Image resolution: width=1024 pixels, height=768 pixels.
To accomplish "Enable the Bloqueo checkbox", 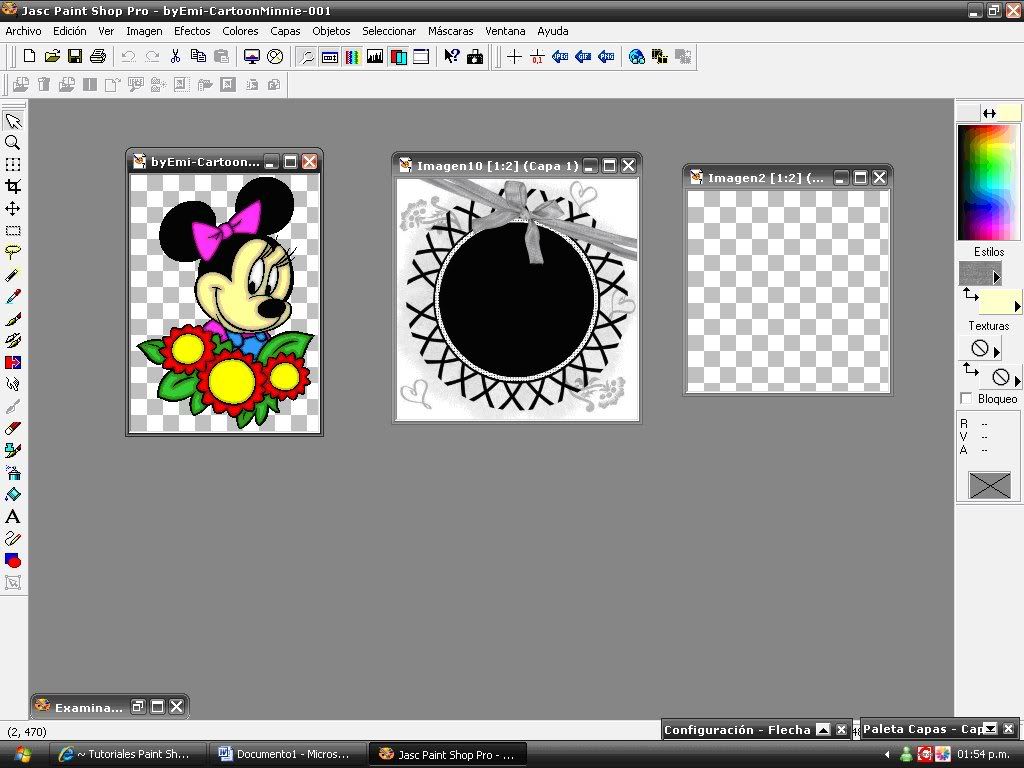I will click(x=965, y=399).
